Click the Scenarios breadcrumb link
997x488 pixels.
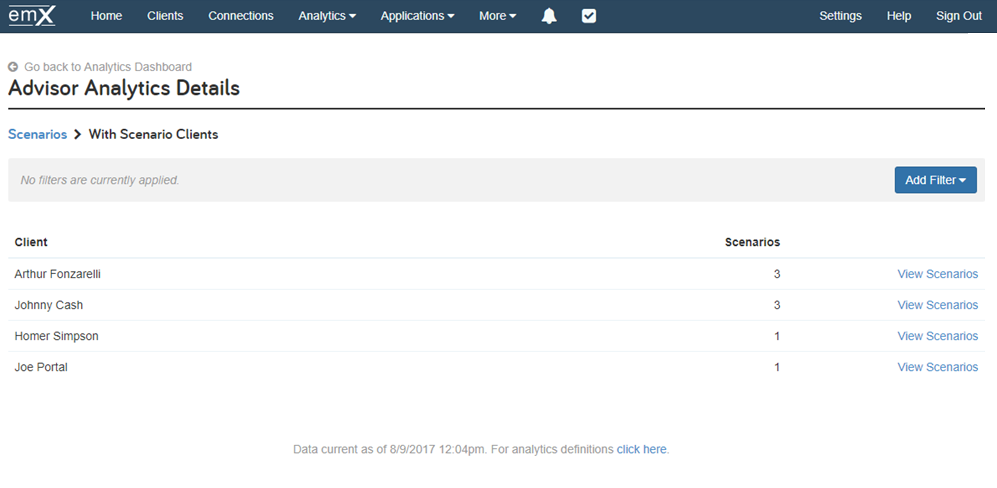38,134
